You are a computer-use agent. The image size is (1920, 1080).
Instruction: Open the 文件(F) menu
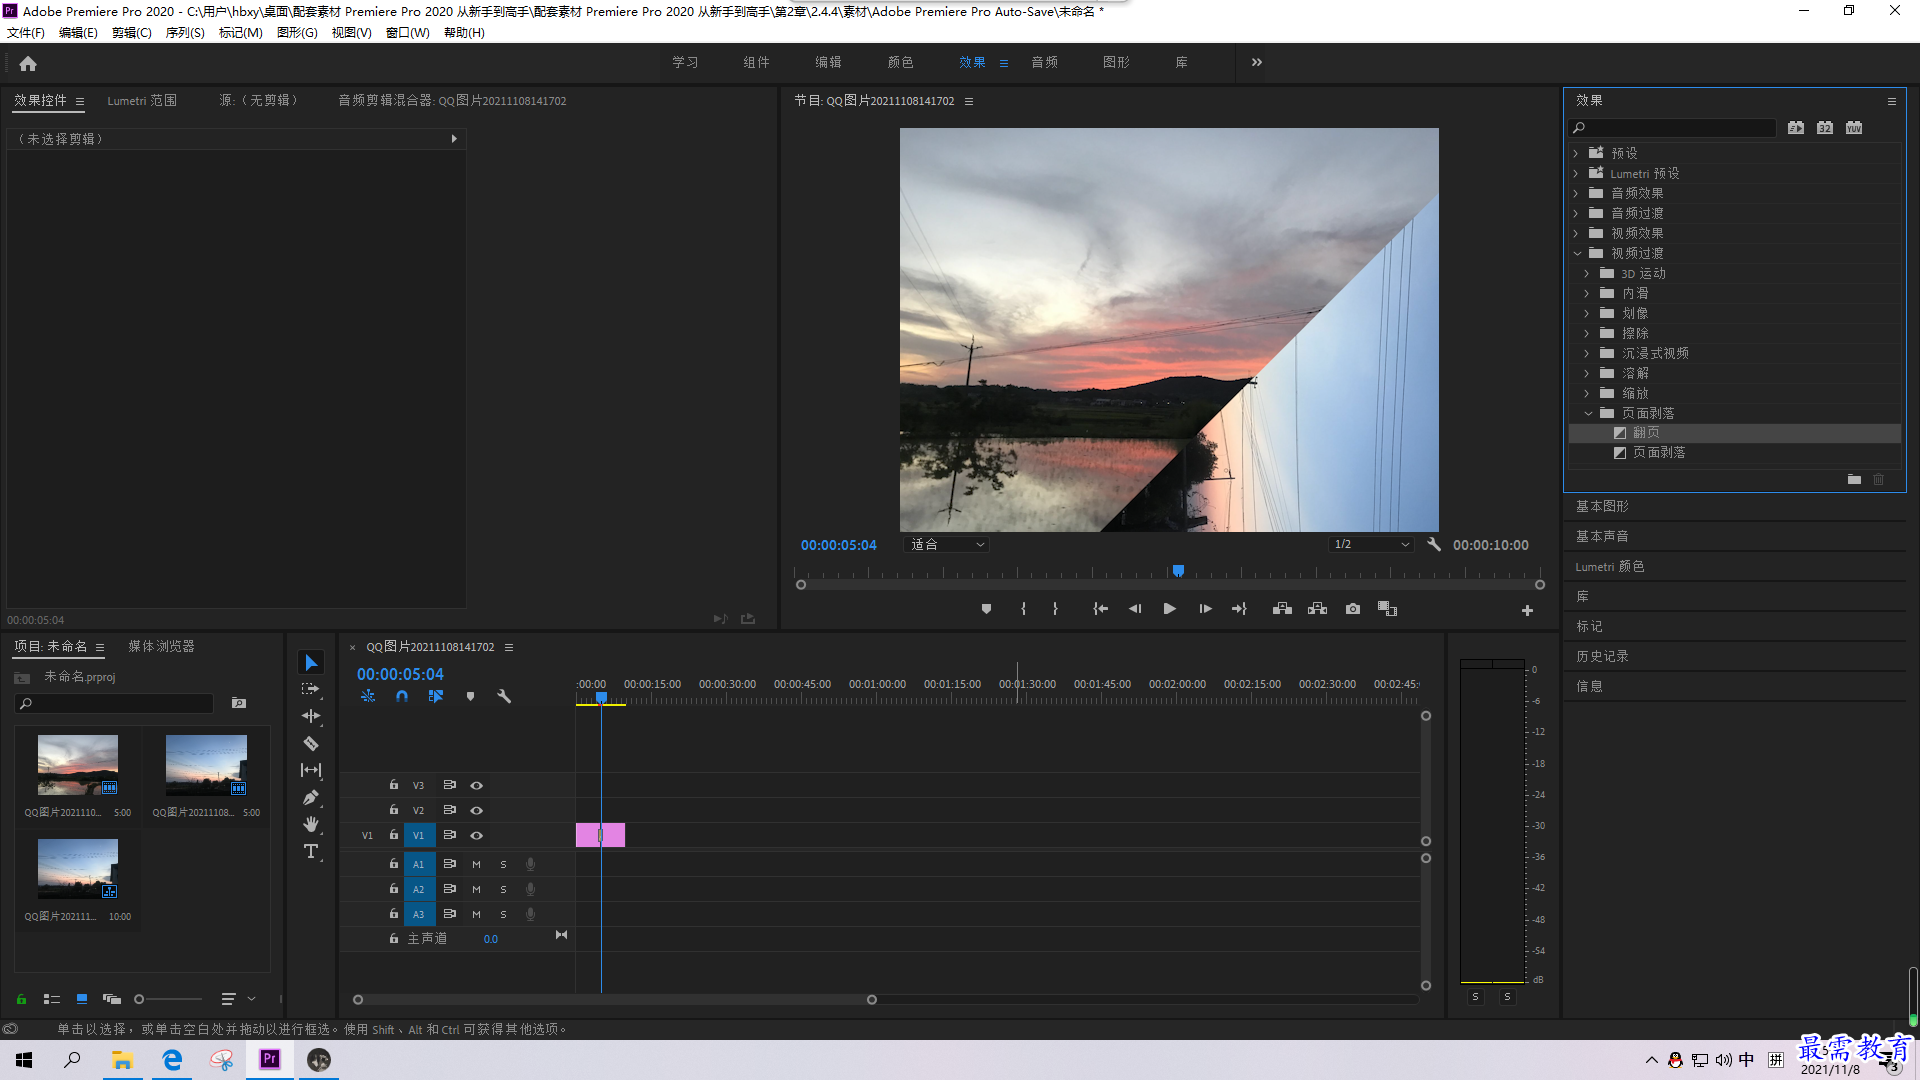point(26,33)
